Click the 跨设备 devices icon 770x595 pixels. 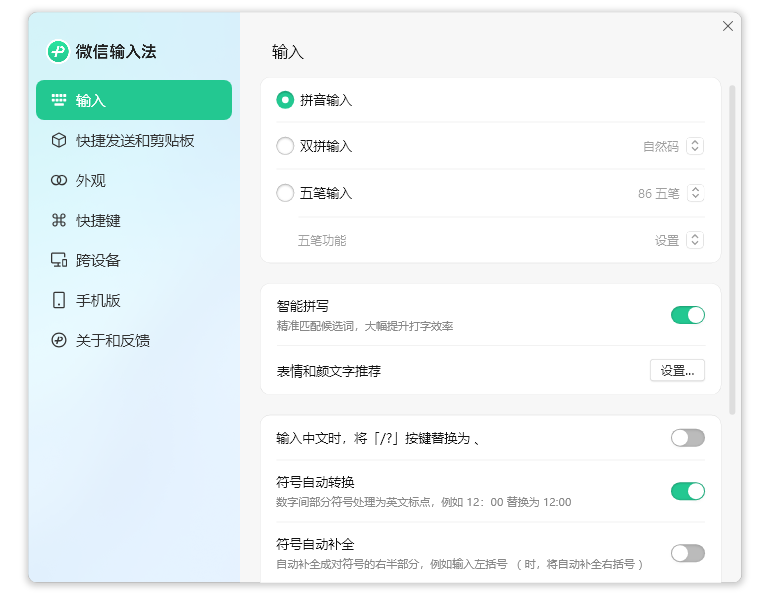tap(59, 261)
